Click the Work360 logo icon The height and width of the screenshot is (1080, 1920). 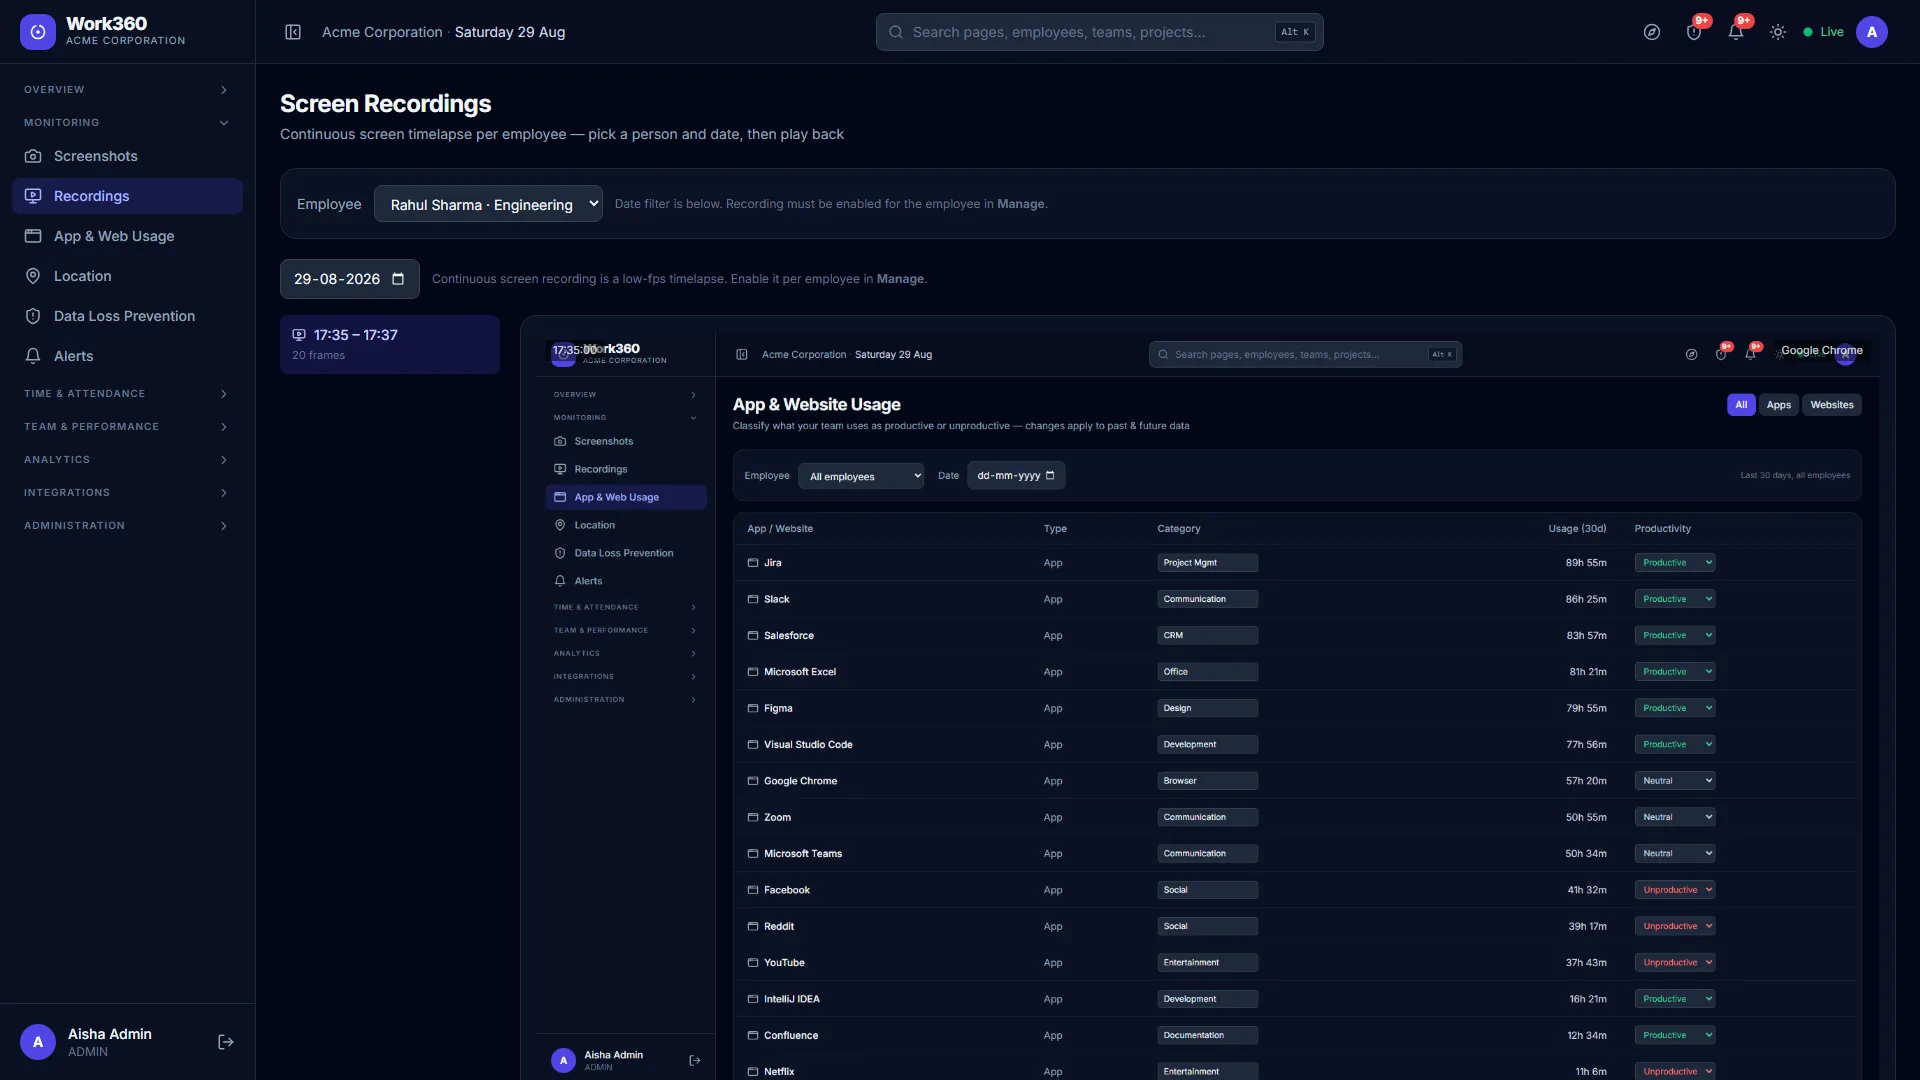pyautogui.click(x=38, y=32)
